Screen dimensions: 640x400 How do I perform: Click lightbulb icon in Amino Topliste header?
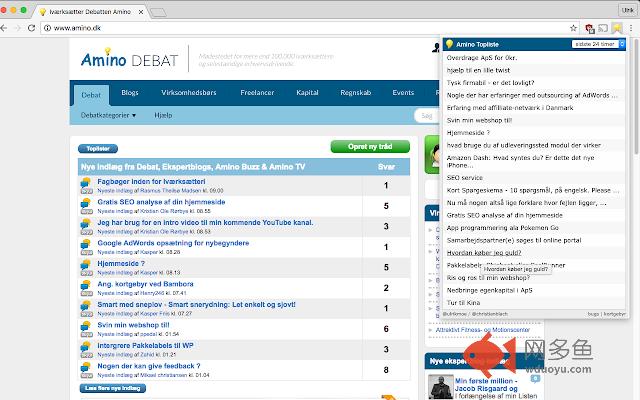[449, 44]
